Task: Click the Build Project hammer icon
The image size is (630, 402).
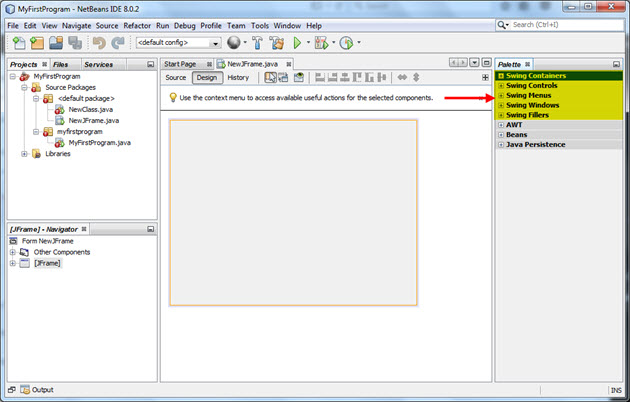Action: click(258, 43)
